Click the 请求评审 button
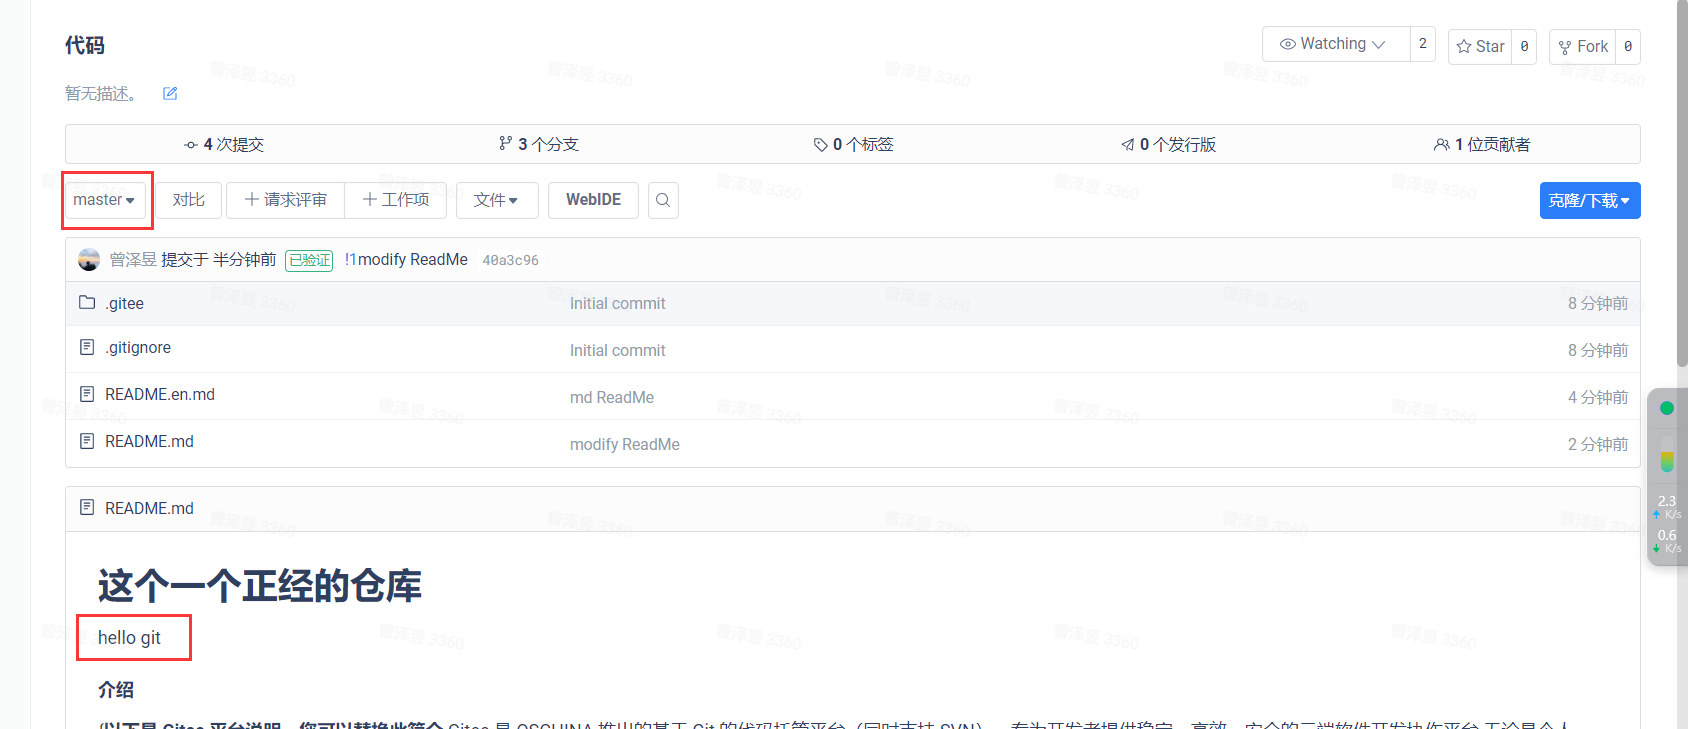The image size is (1688, 729). [286, 200]
